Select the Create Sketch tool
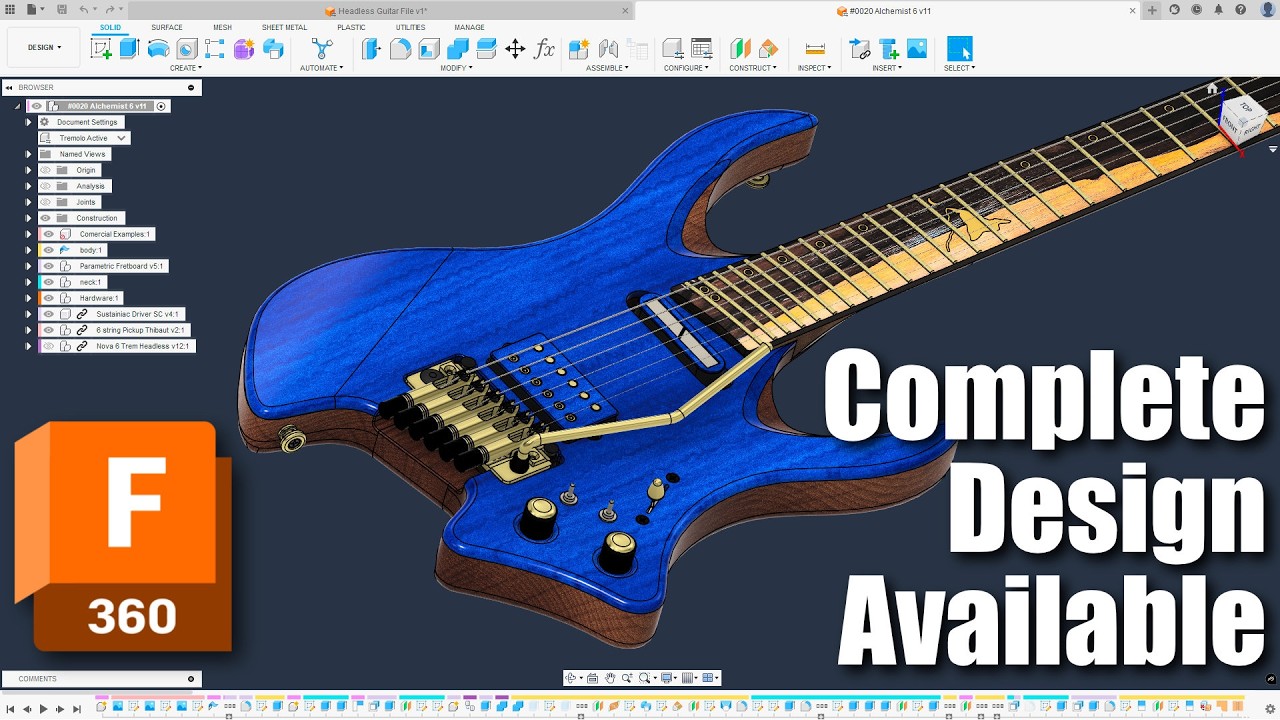Viewport: 1280px width, 720px height. coord(101,48)
